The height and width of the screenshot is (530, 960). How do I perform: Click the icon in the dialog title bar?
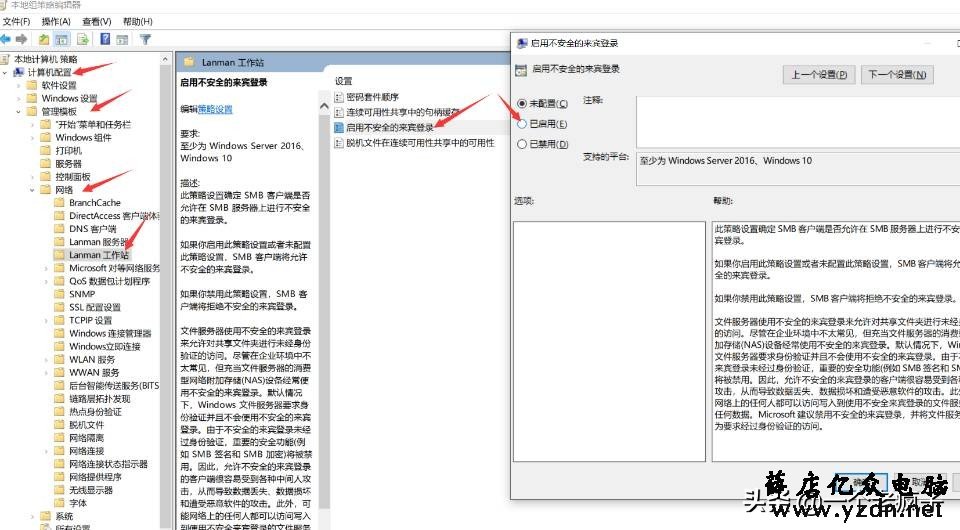coord(522,43)
